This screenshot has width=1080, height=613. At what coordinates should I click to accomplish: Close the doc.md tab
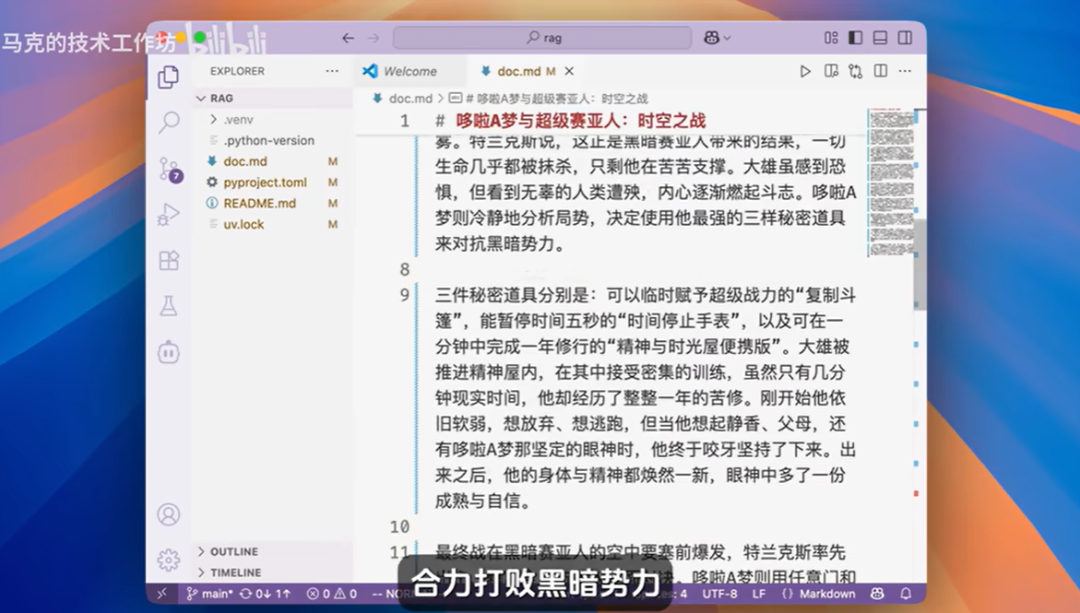[x=570, y=71]
